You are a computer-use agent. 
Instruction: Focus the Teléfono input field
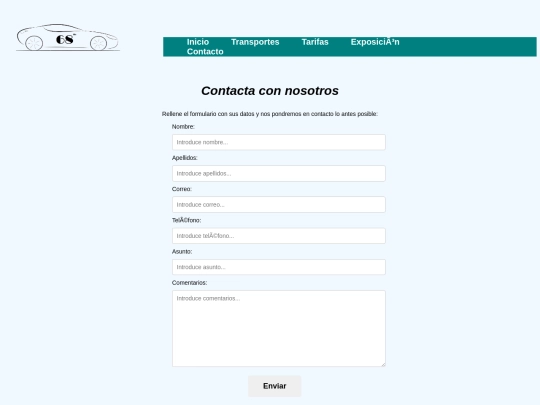coord(279,236)
